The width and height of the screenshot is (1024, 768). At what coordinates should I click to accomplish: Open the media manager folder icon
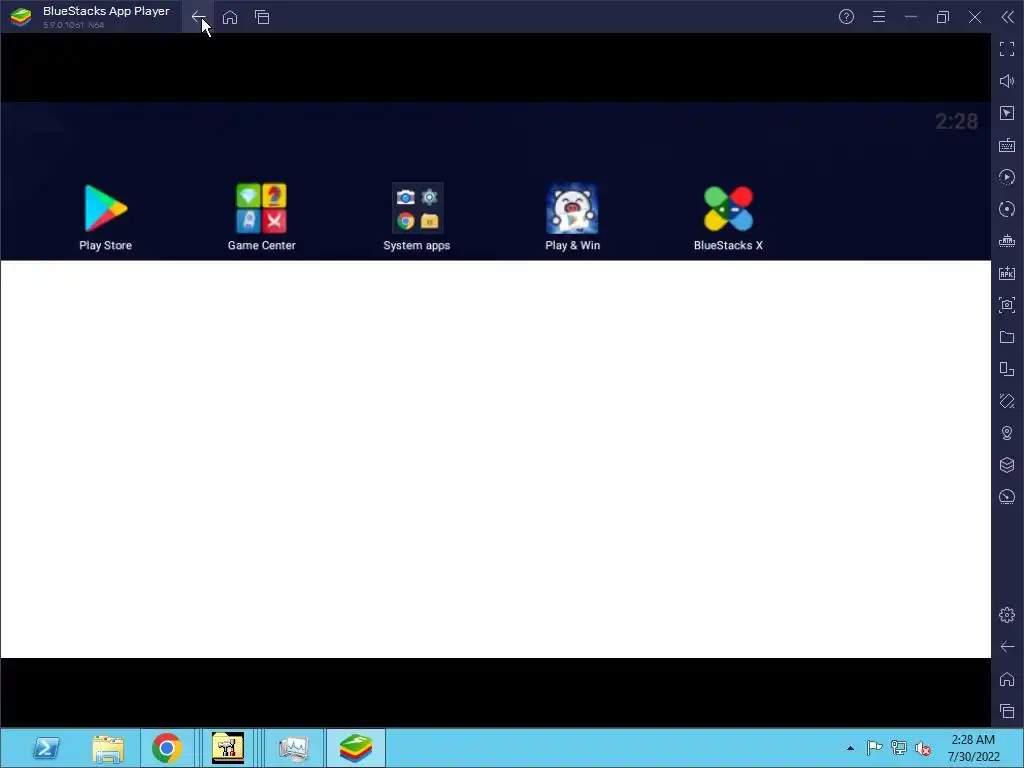pyautogui.click(x=1007, y=337)
